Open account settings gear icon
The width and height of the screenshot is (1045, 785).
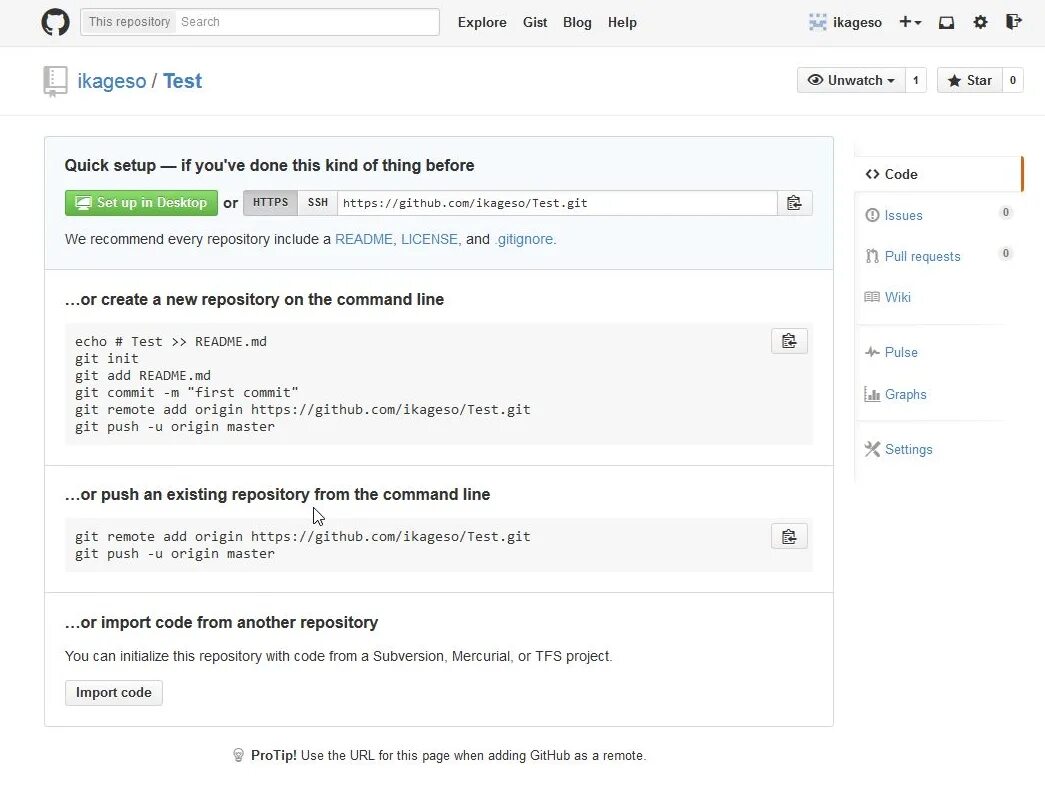click(x=980, y=22)
